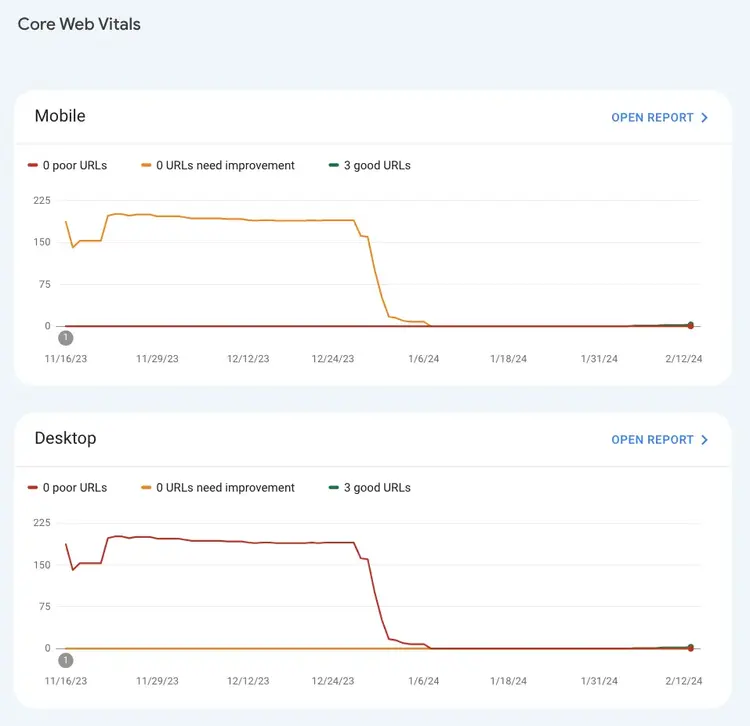750x726 pixels.
Task: Open the Desktop Core Web Vitals report
Action: pyautogui.click(x=659, y=440)
